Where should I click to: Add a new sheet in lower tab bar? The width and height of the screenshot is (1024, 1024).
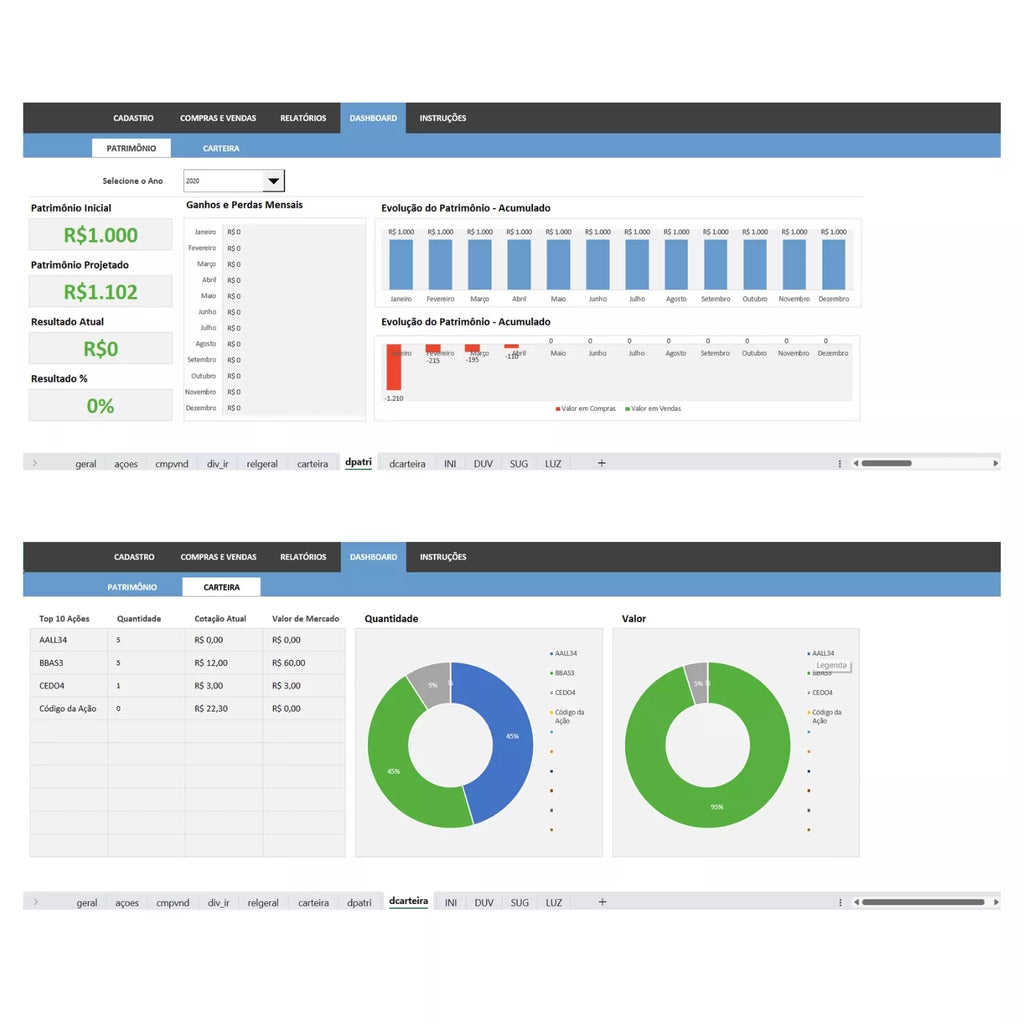[602, 902]
